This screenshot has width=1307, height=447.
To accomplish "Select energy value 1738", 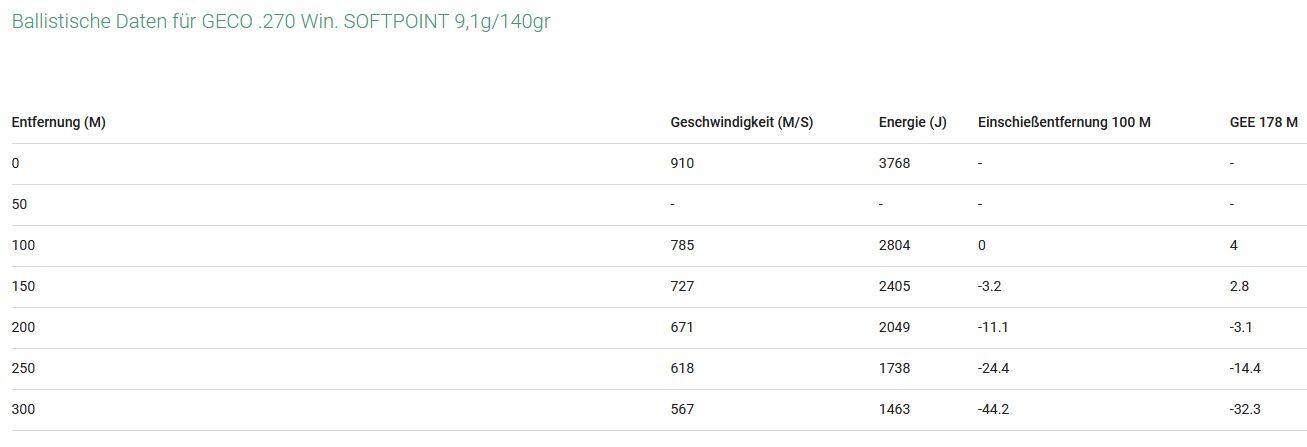I will point(894,368).
